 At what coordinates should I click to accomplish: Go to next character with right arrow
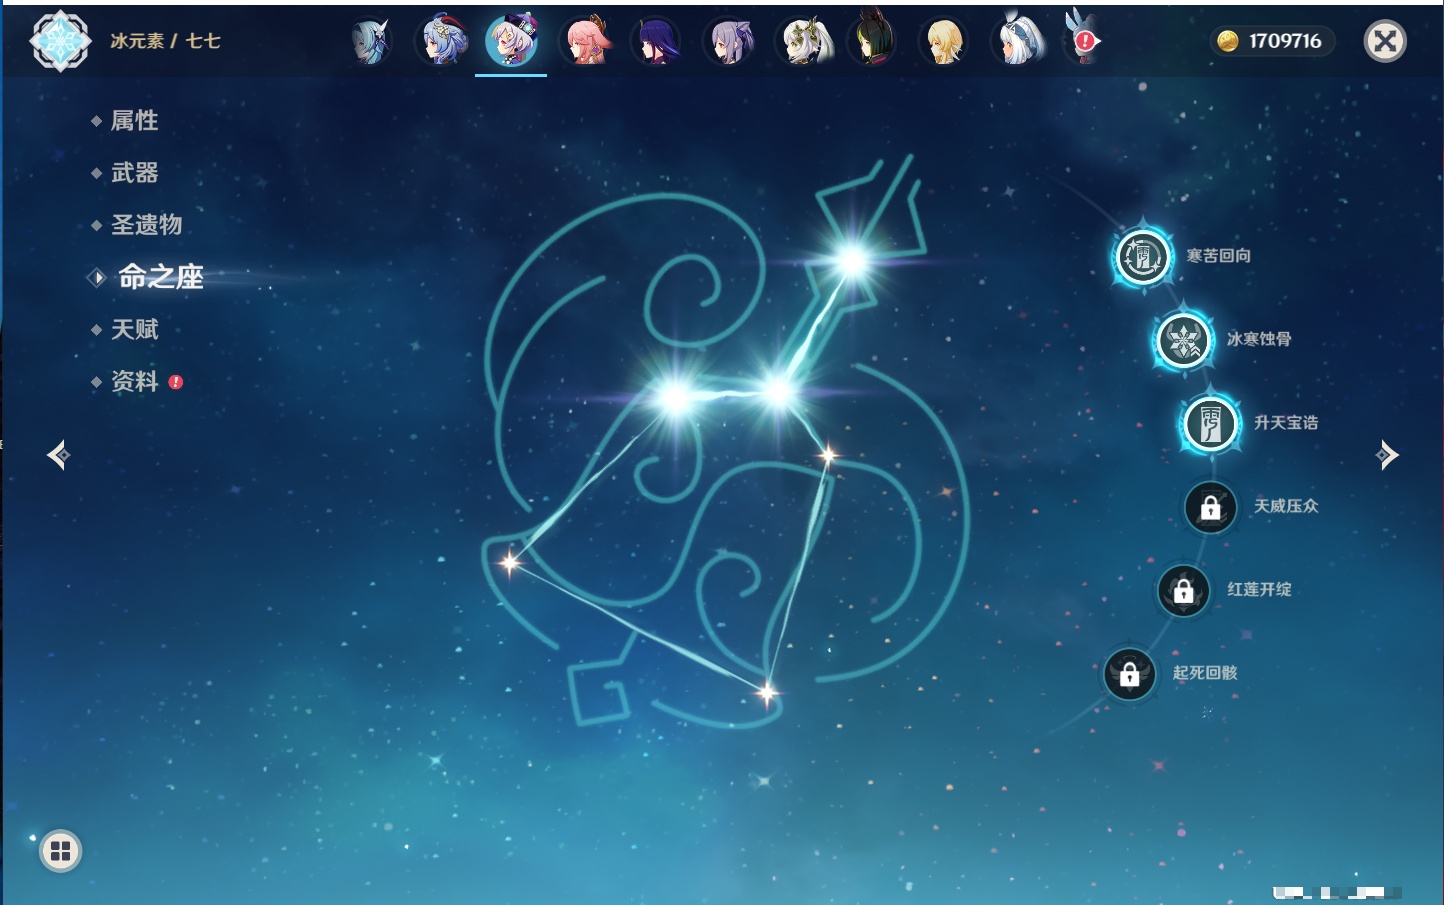coord(1387,455)
